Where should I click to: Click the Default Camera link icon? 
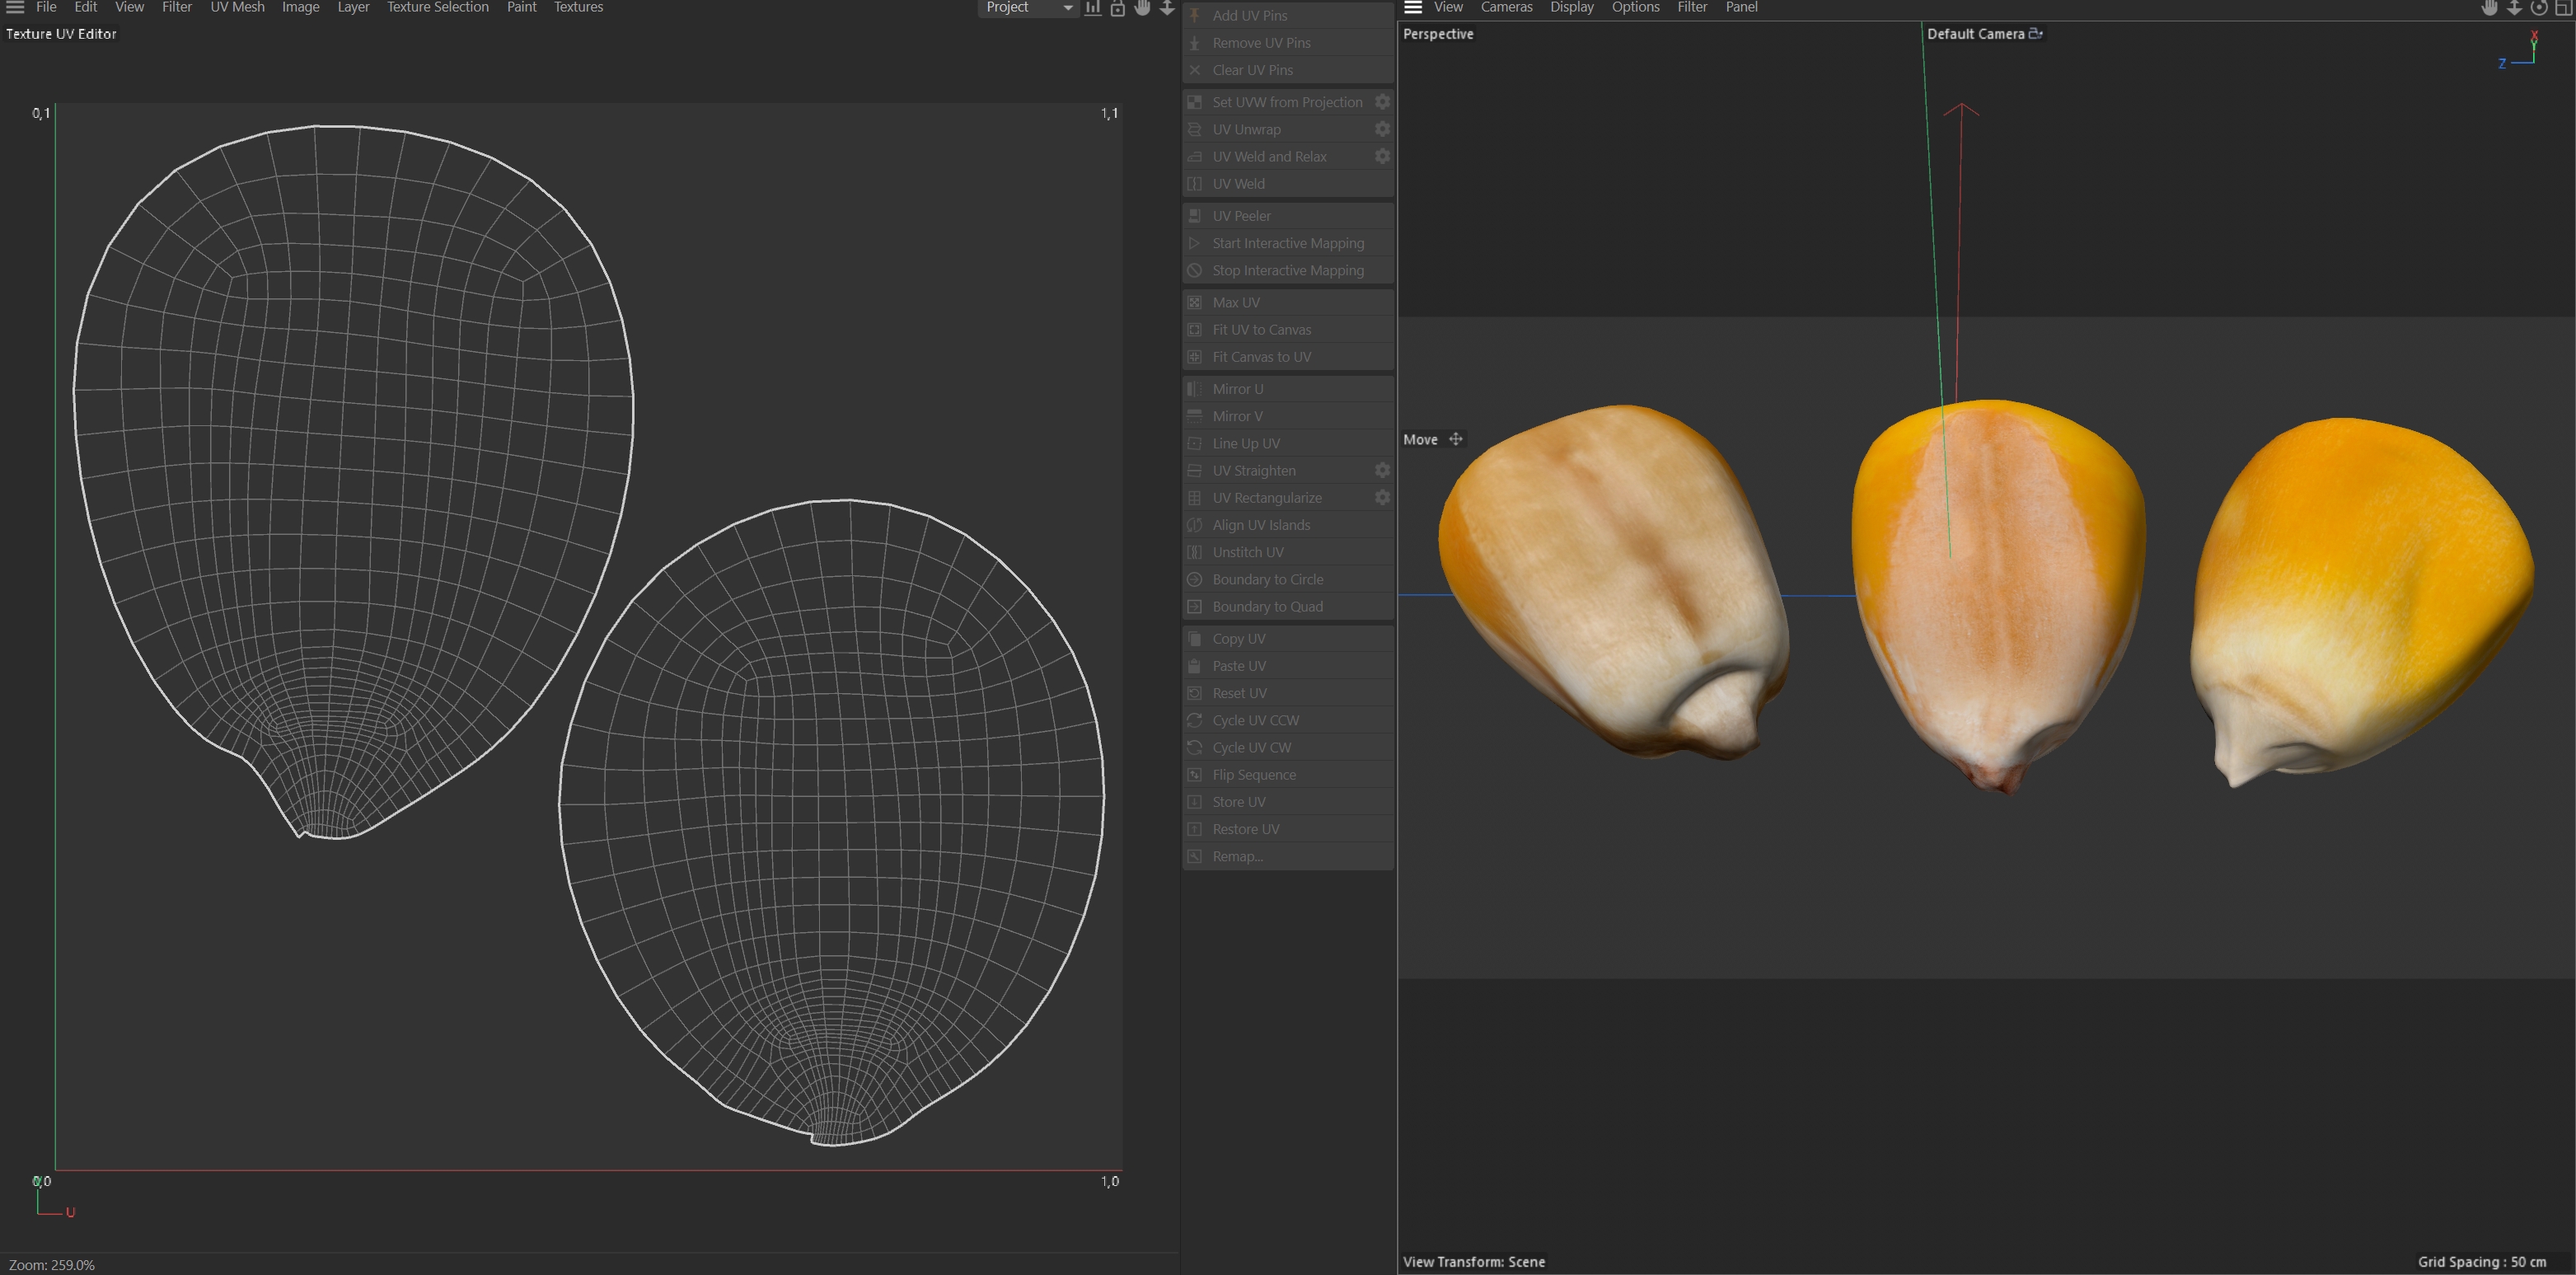pos(2035,33)
